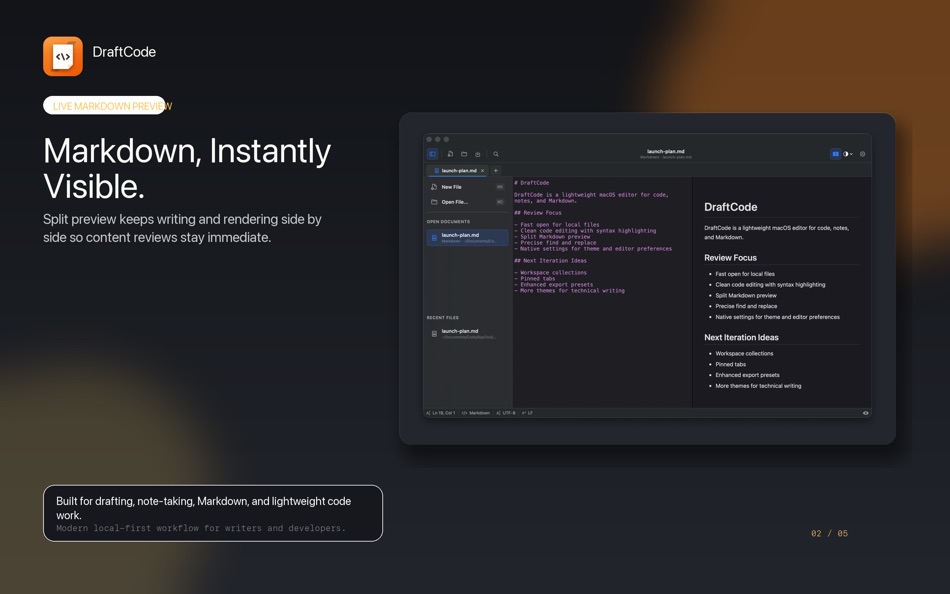Viewport: 950px width, 594px height.
Task: Open the theme appearance dropdown
Action: click(x=848, y=154)
